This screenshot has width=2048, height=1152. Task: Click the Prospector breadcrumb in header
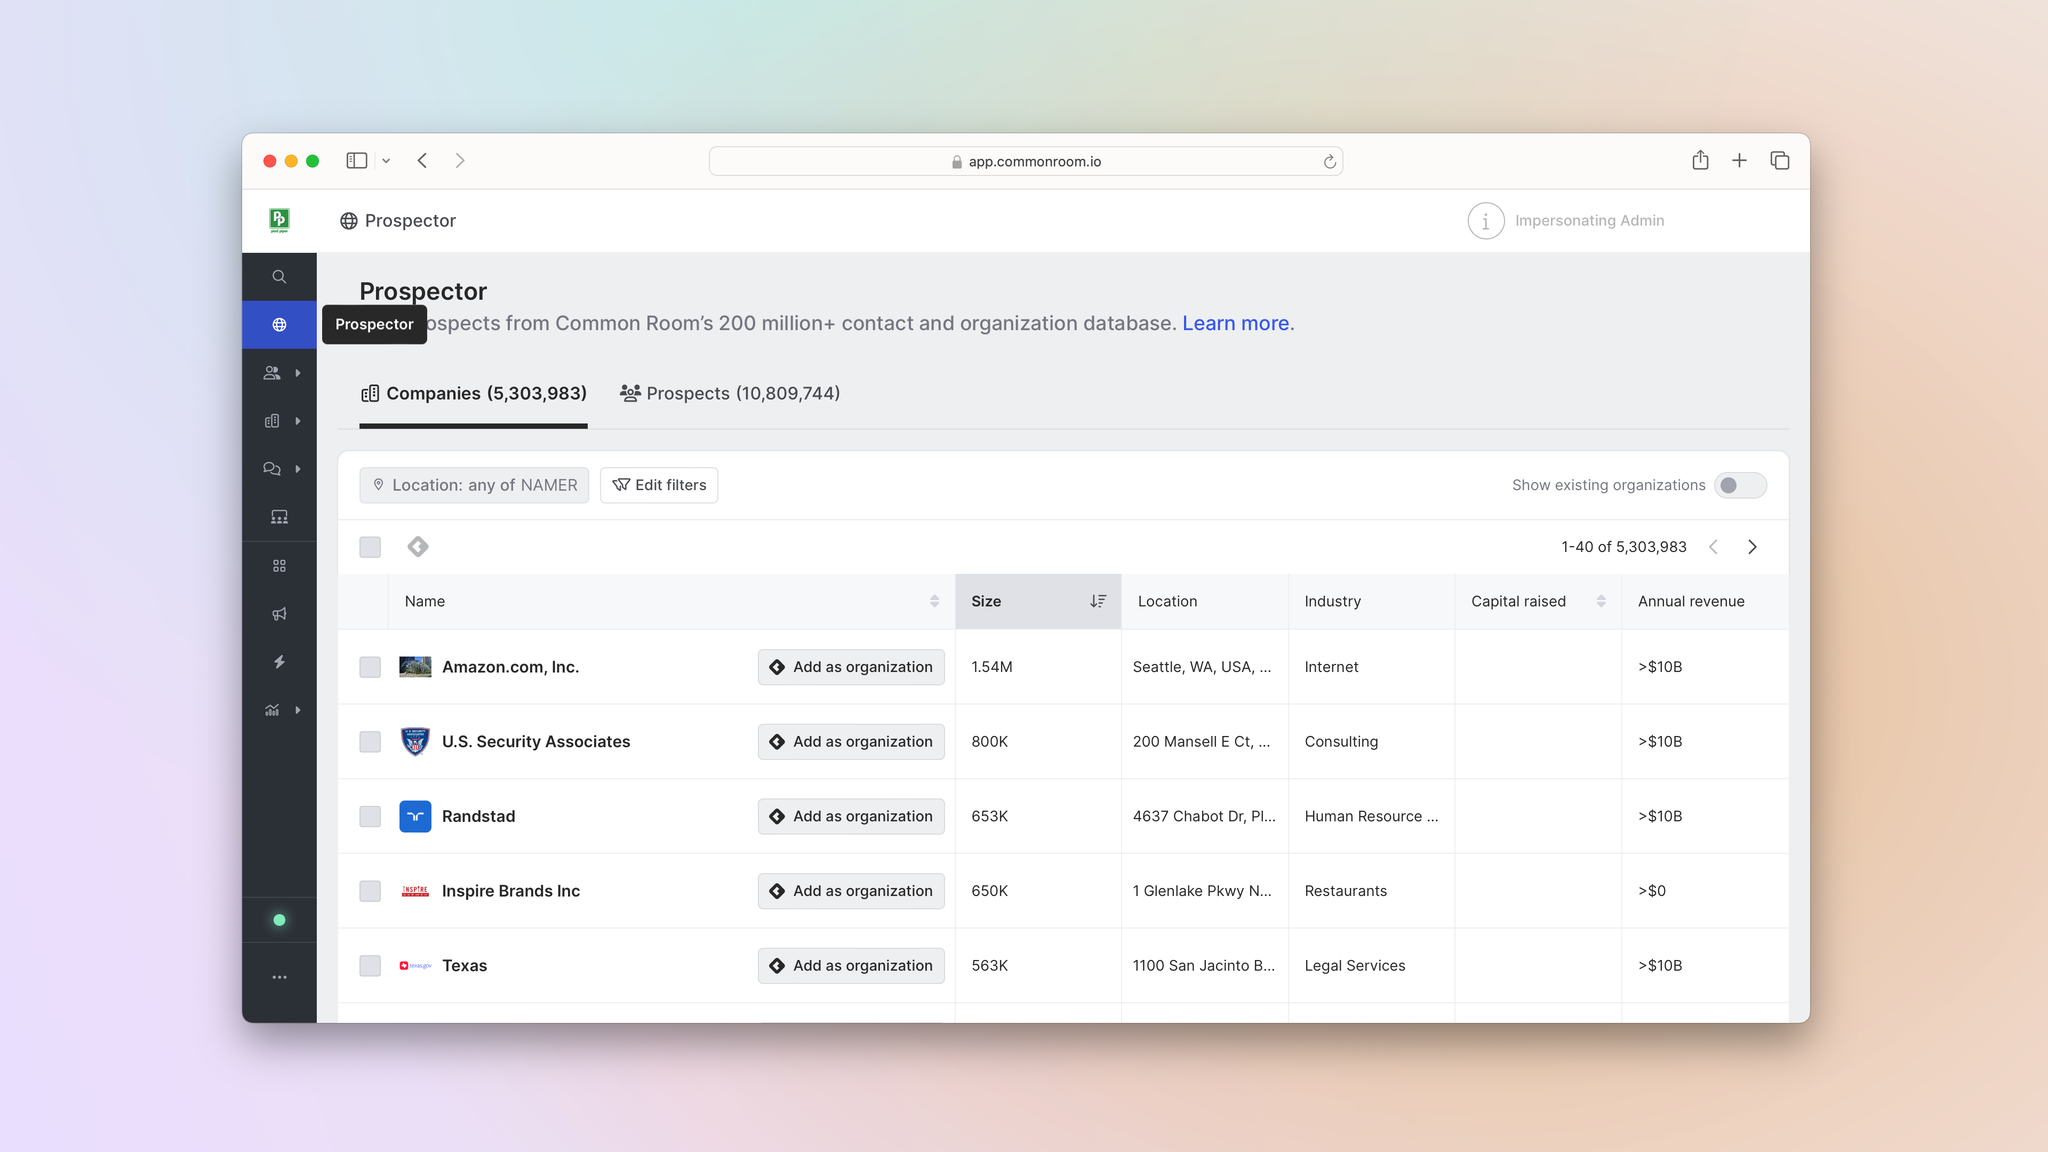(398, 221)
